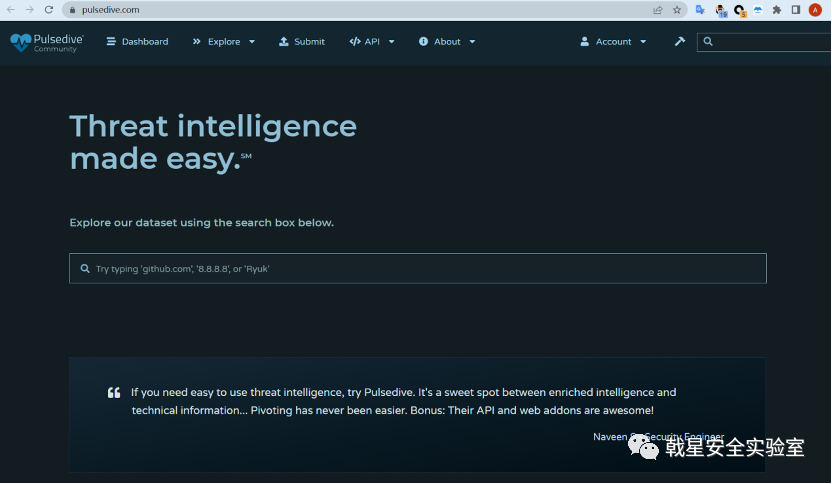Click the gavel tool icon in navbar
This screenshot has width=832, height=484.
(x=680, y=41)
